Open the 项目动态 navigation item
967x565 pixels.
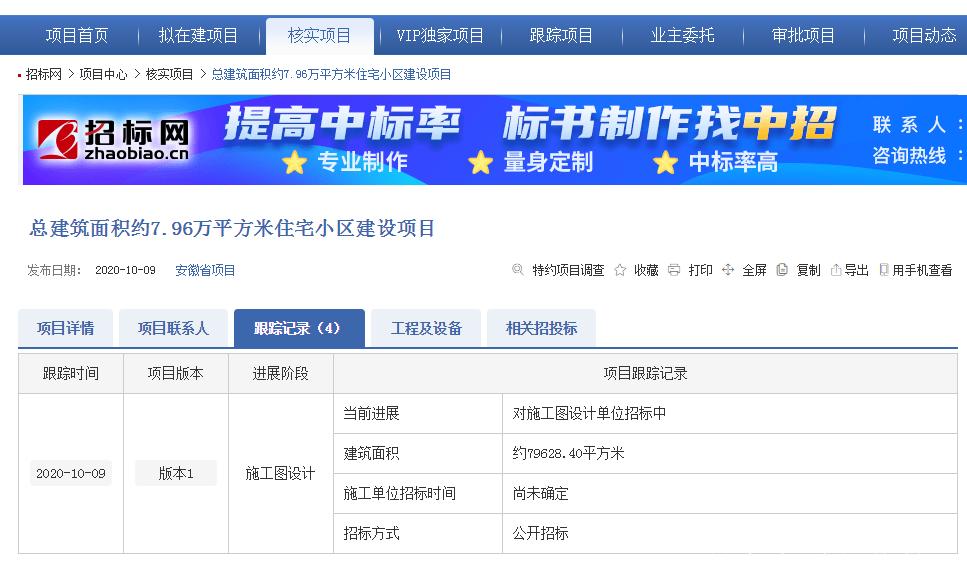924,35
